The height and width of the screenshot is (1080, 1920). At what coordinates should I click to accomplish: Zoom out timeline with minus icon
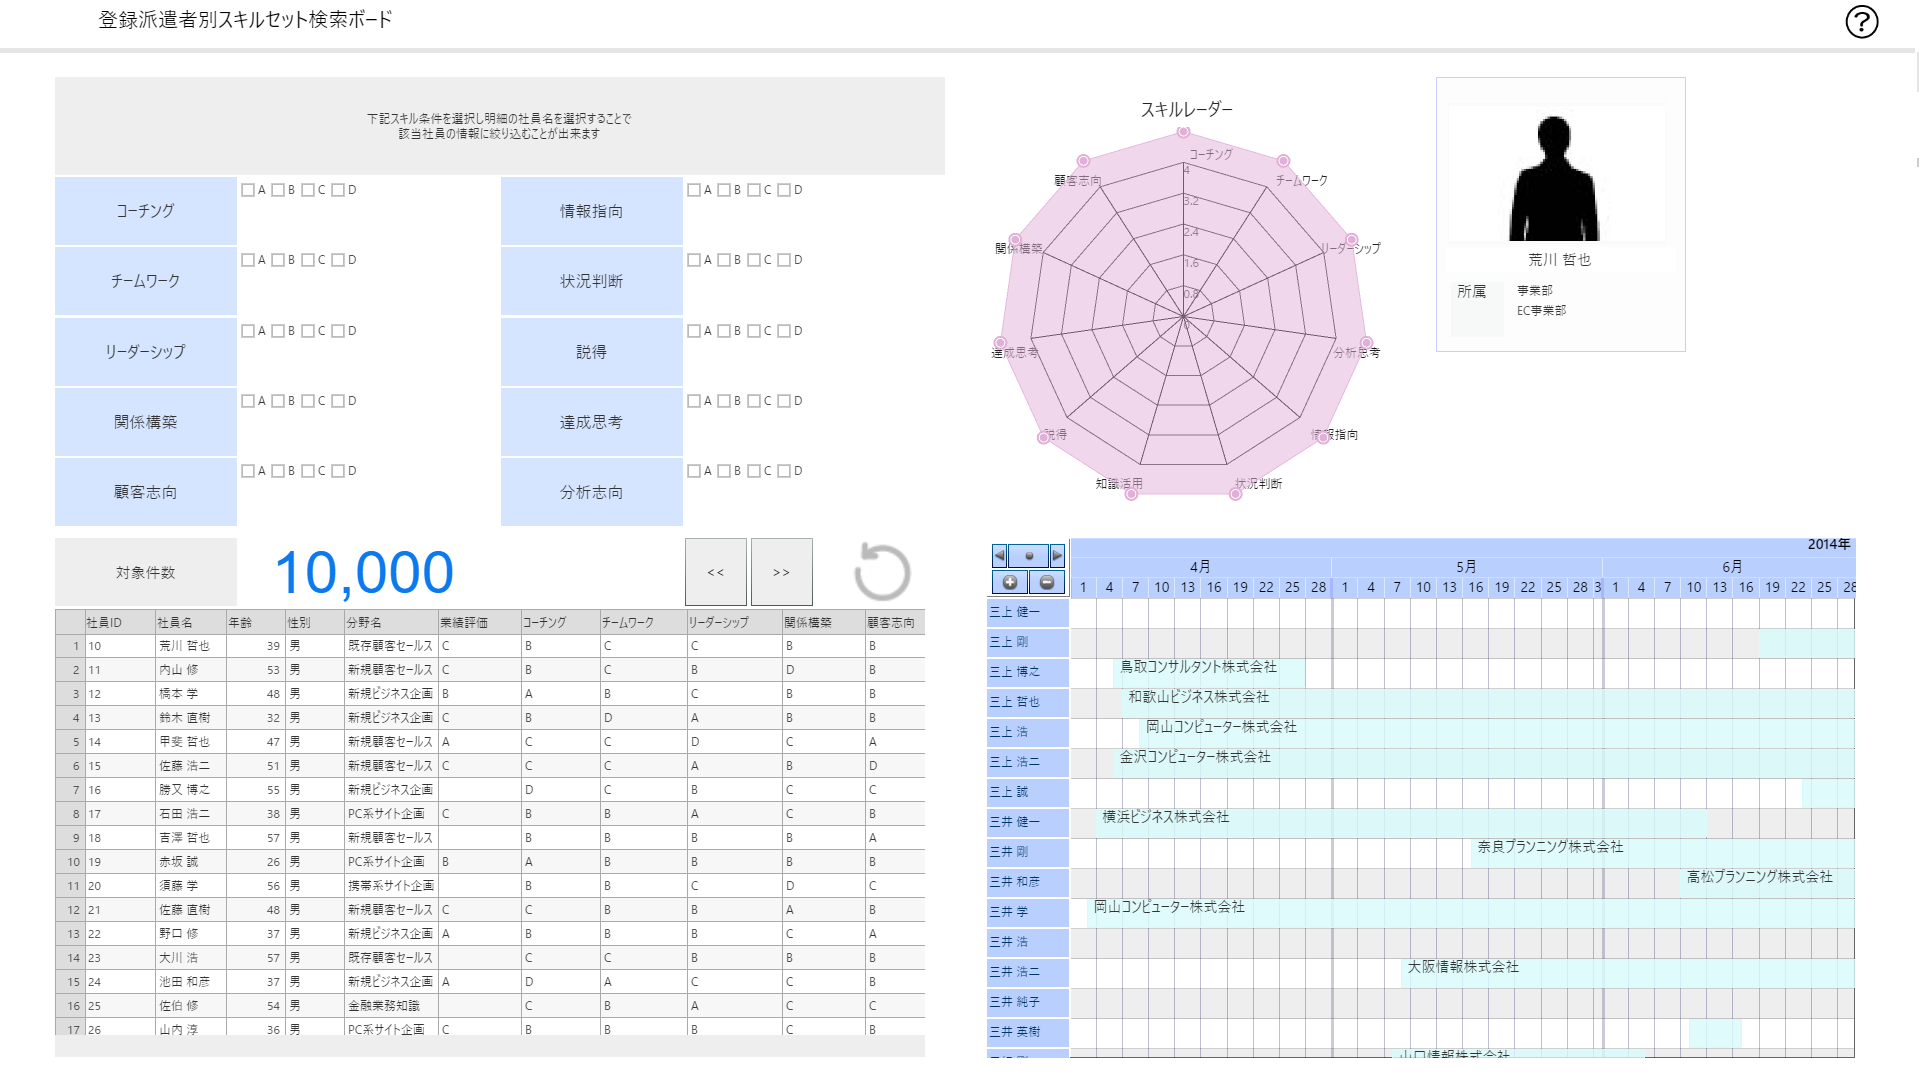(x=1046, y=582)
